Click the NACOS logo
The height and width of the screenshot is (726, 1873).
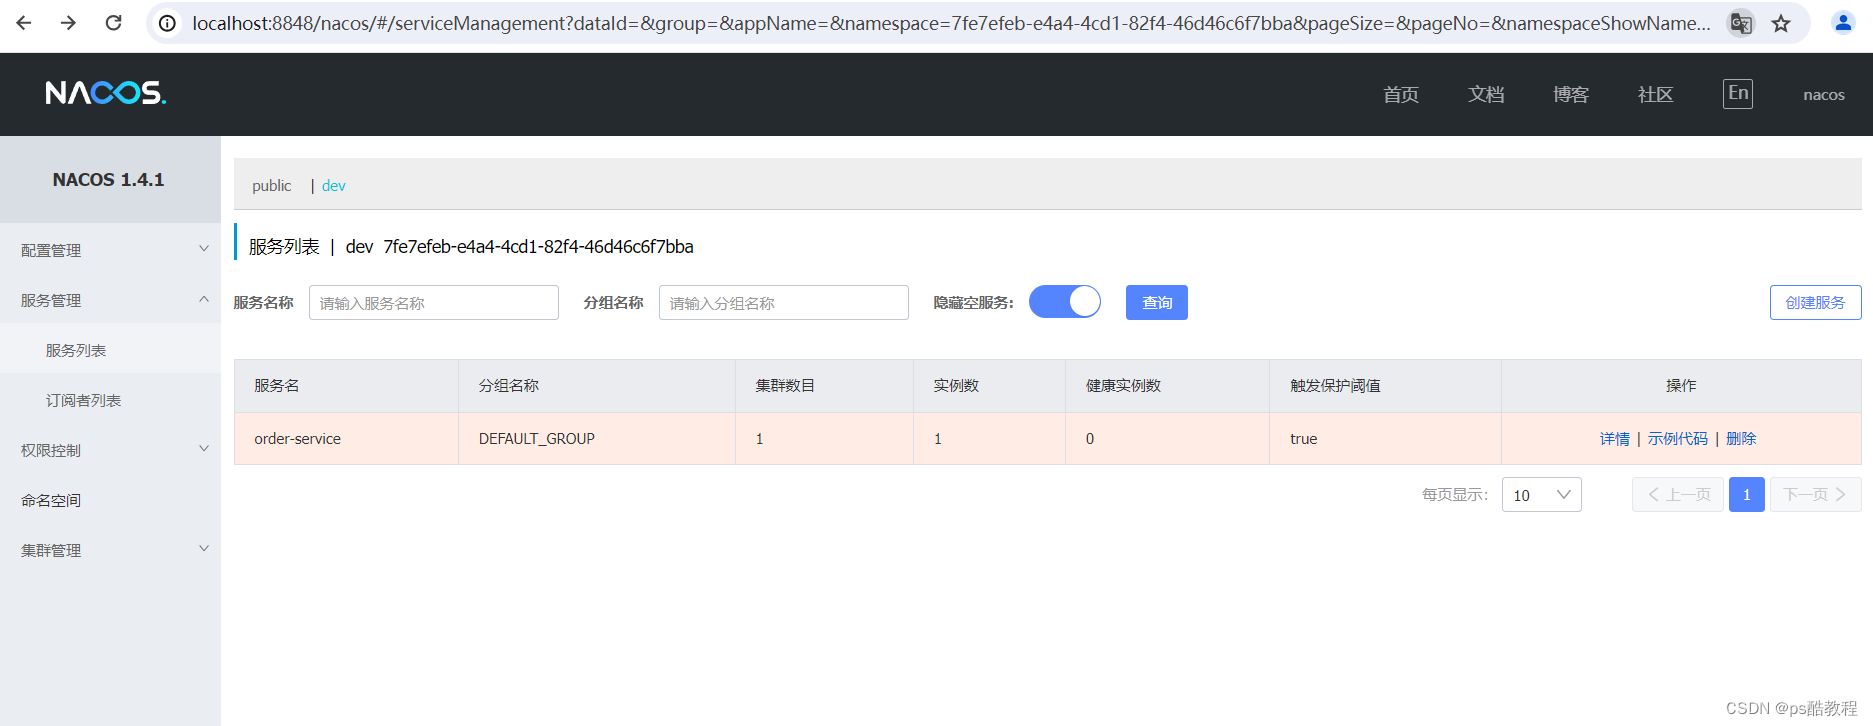pos(106,93)
